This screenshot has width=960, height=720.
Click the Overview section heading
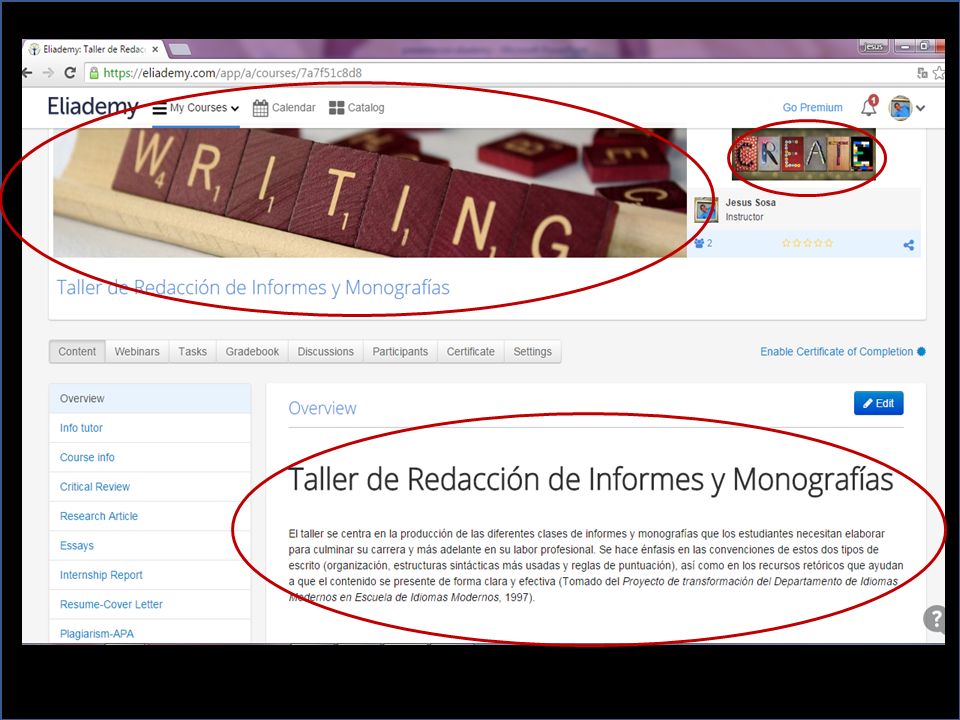point(322,408)
